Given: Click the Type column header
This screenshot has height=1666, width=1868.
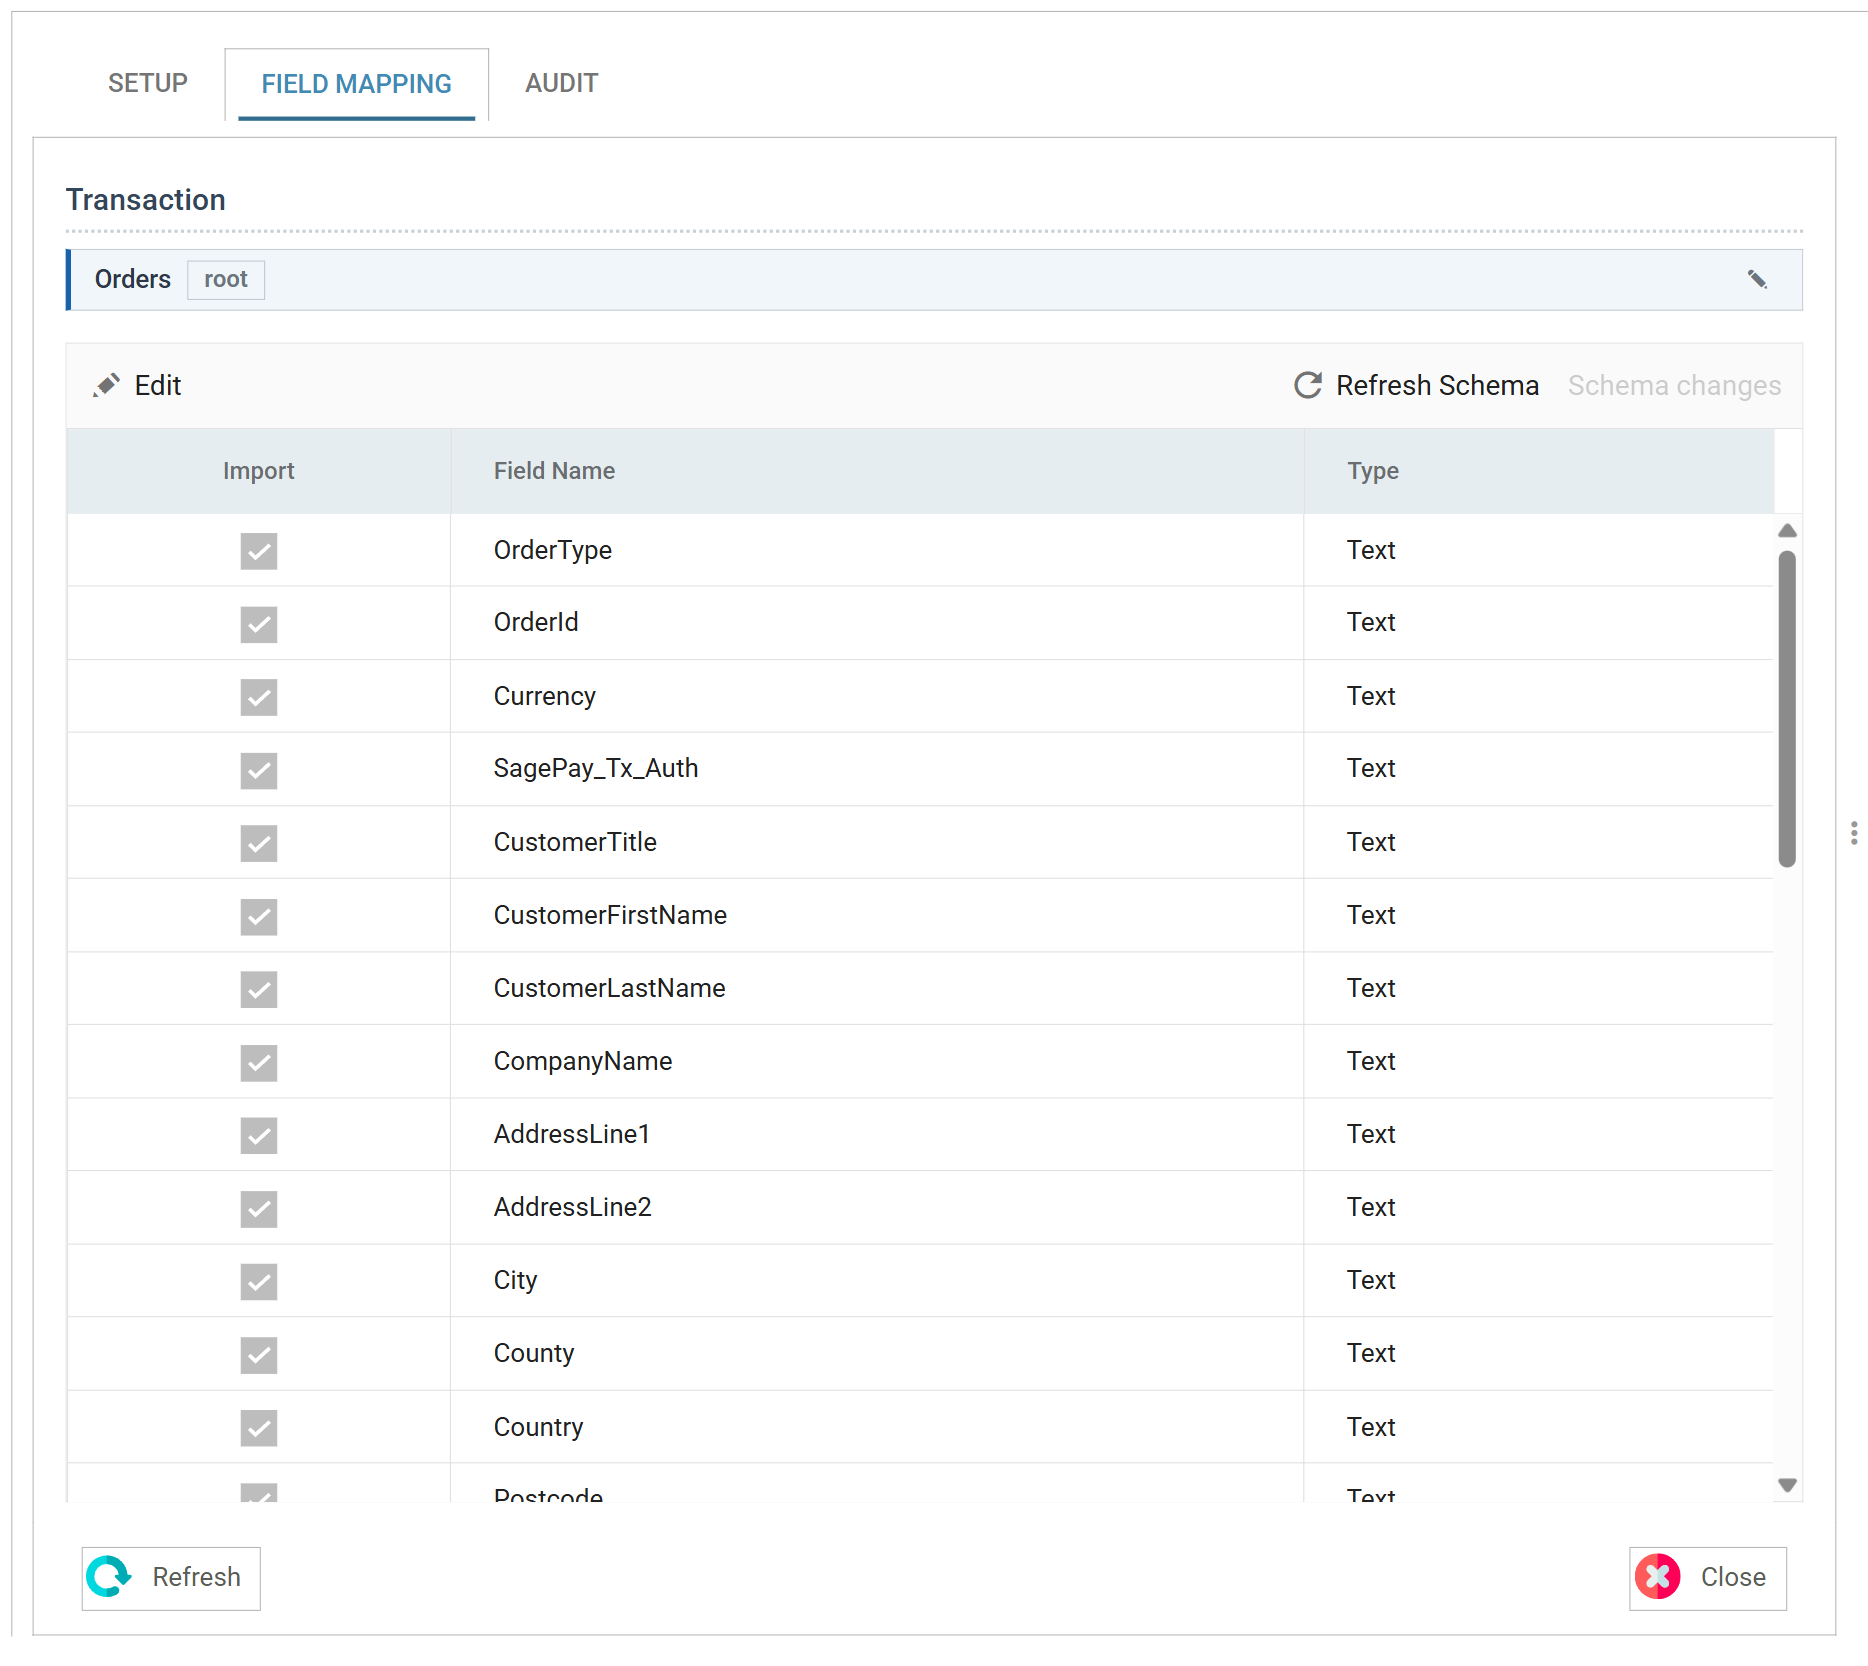Looking at the screenshot, I should pyautogui.click(x=1539, y=471).
